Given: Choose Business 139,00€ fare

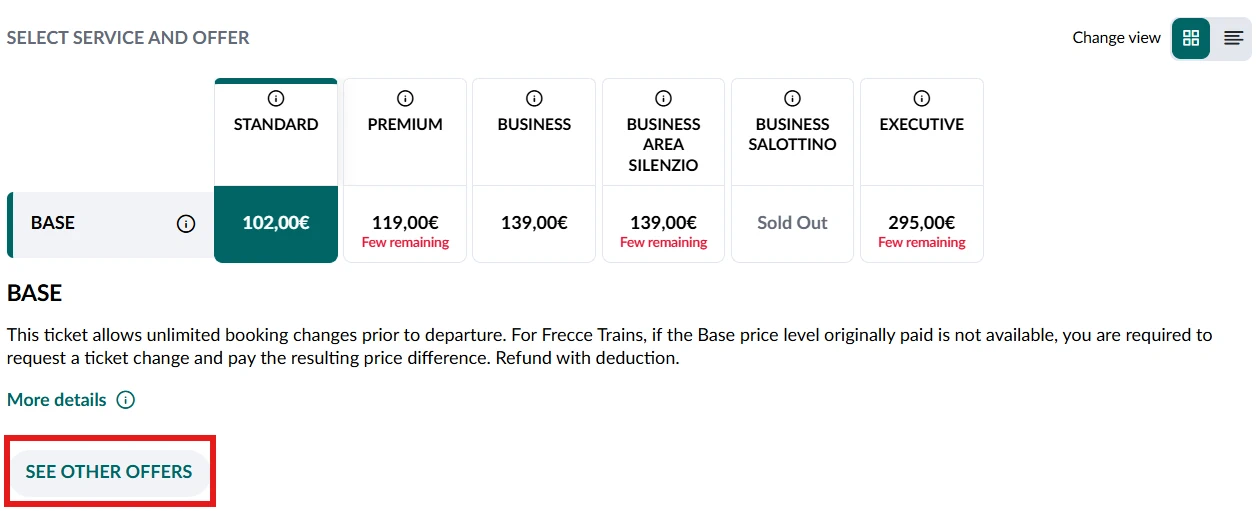Looking at the screenshot, I should [x=534, y=223].
